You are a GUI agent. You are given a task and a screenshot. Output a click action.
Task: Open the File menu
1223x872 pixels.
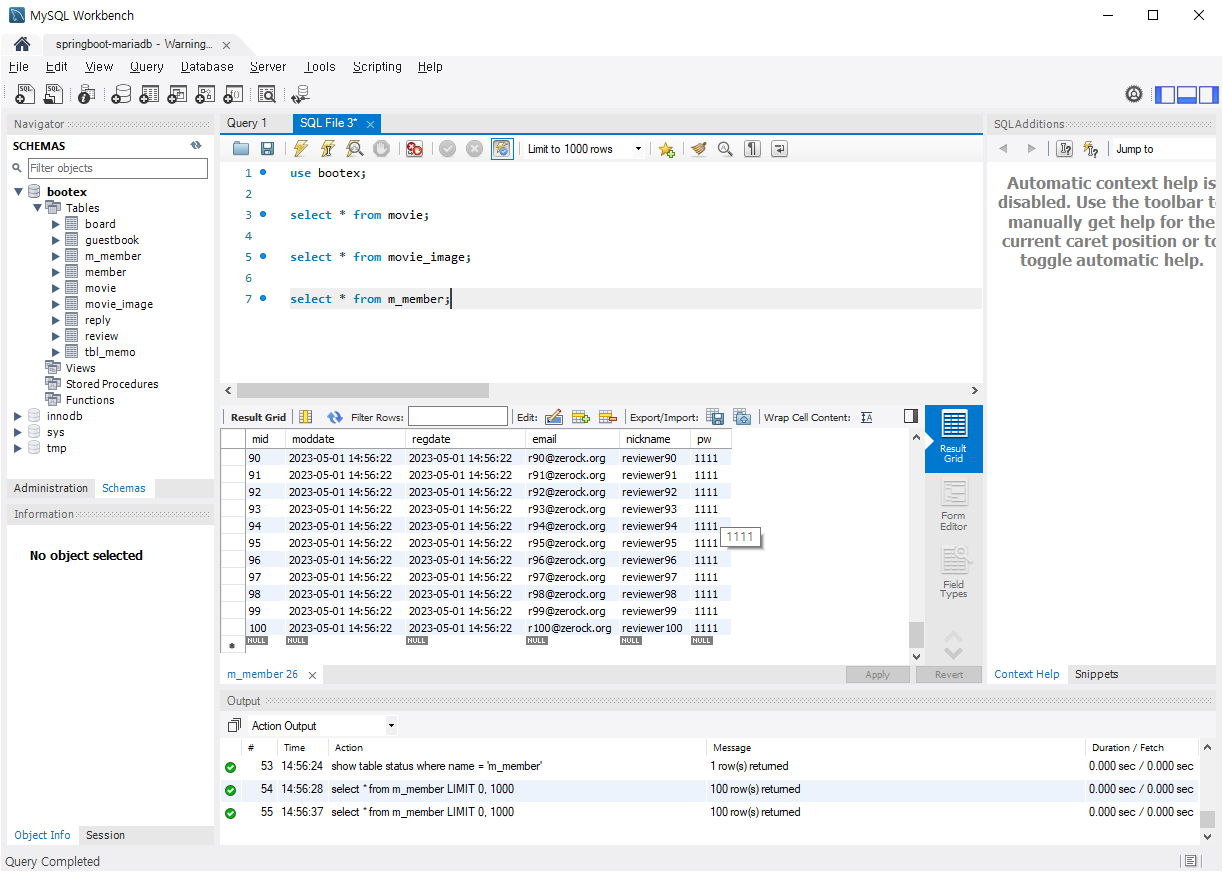tap(18, 67)
